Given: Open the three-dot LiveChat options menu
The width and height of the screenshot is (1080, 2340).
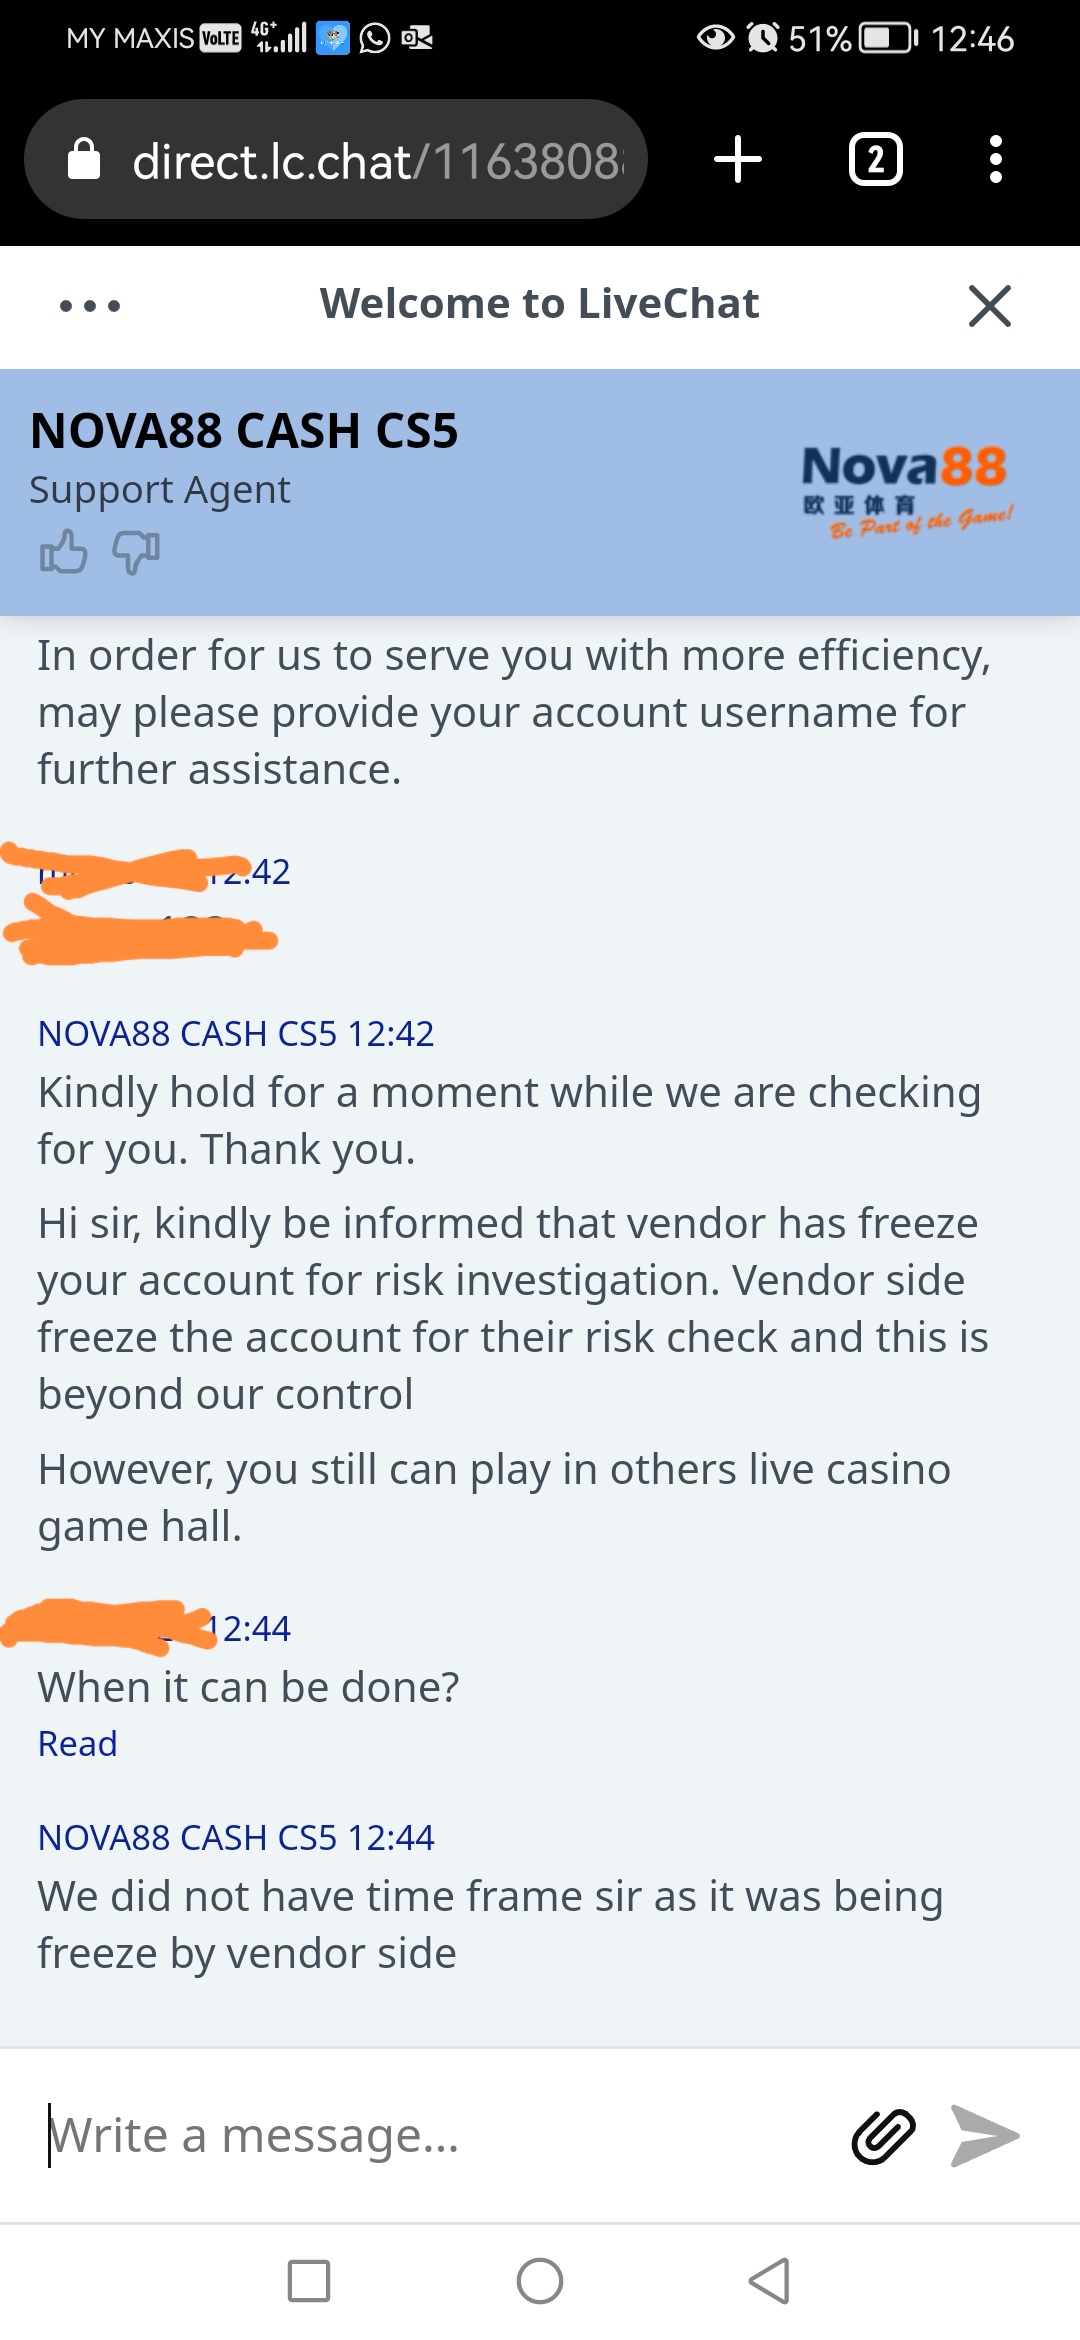Looking at the screenshot, I should click(90, 305).
